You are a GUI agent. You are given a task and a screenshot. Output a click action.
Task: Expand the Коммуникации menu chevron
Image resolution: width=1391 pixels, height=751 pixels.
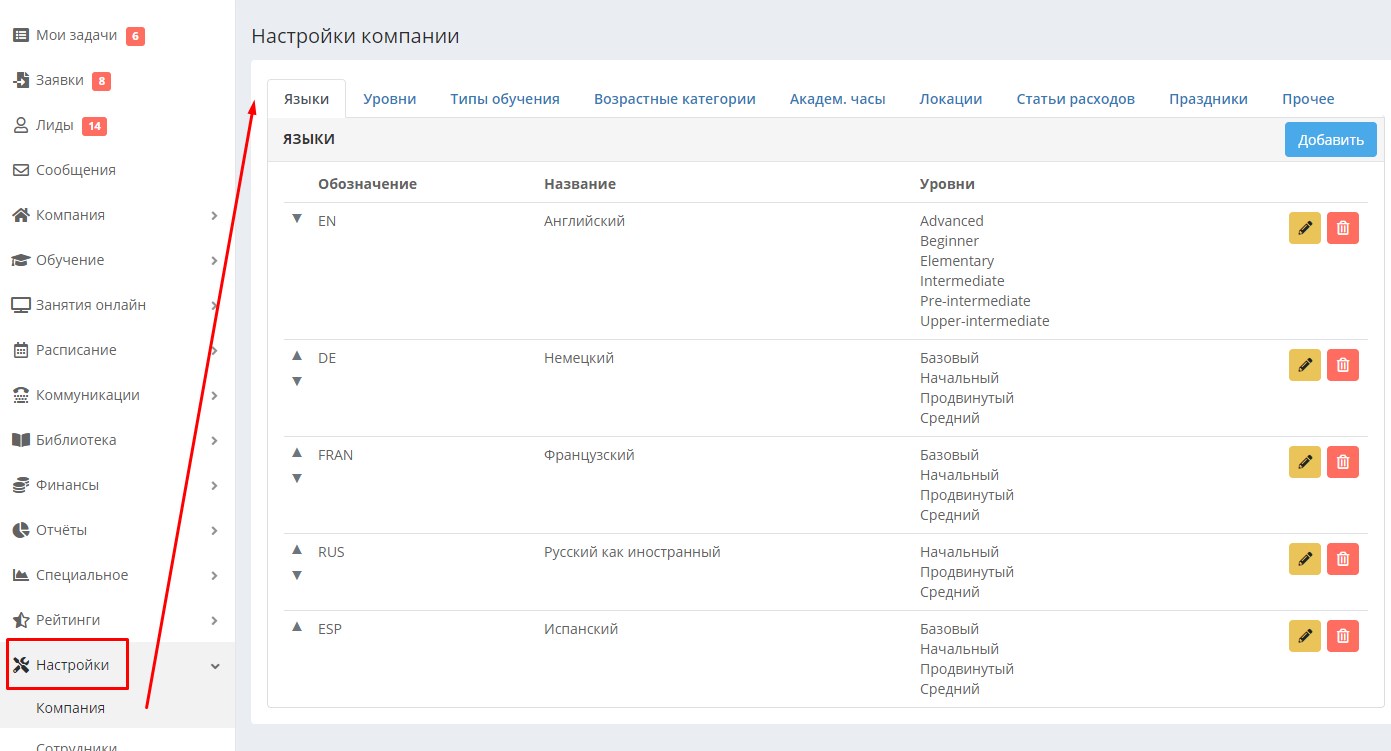tap(215, 395)
